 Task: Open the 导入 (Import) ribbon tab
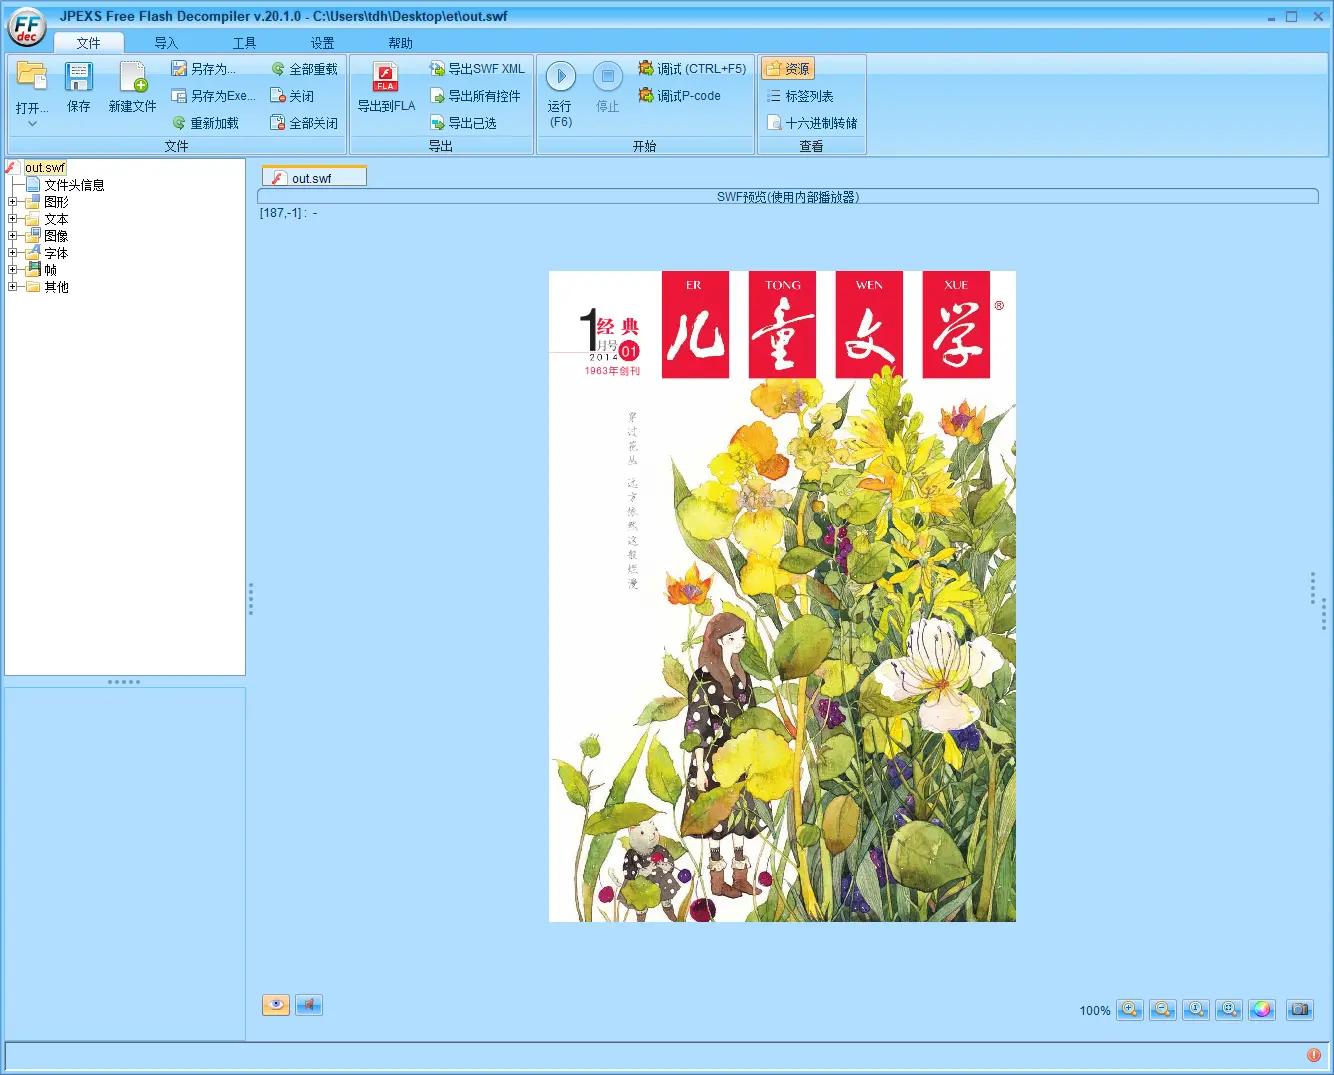(166, 43)
